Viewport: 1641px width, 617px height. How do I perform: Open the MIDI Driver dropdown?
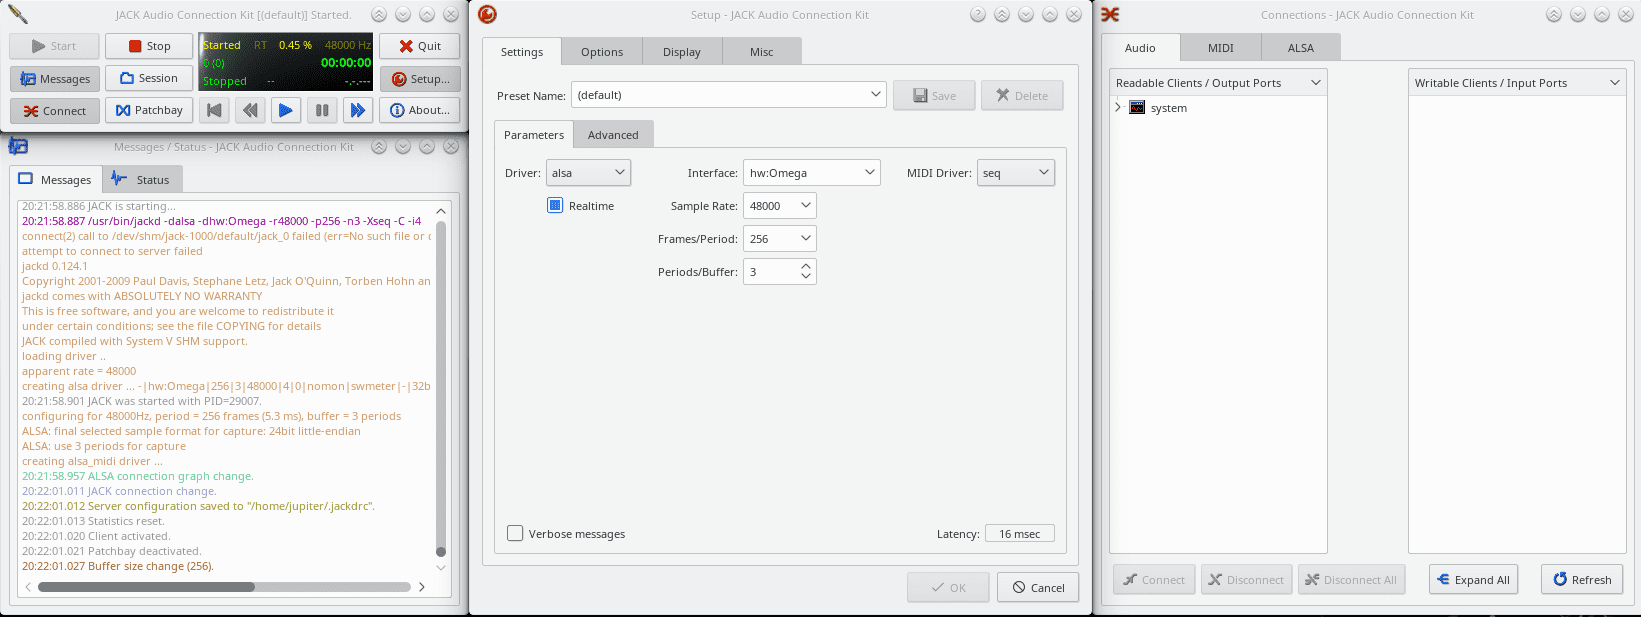[1016, 173]
